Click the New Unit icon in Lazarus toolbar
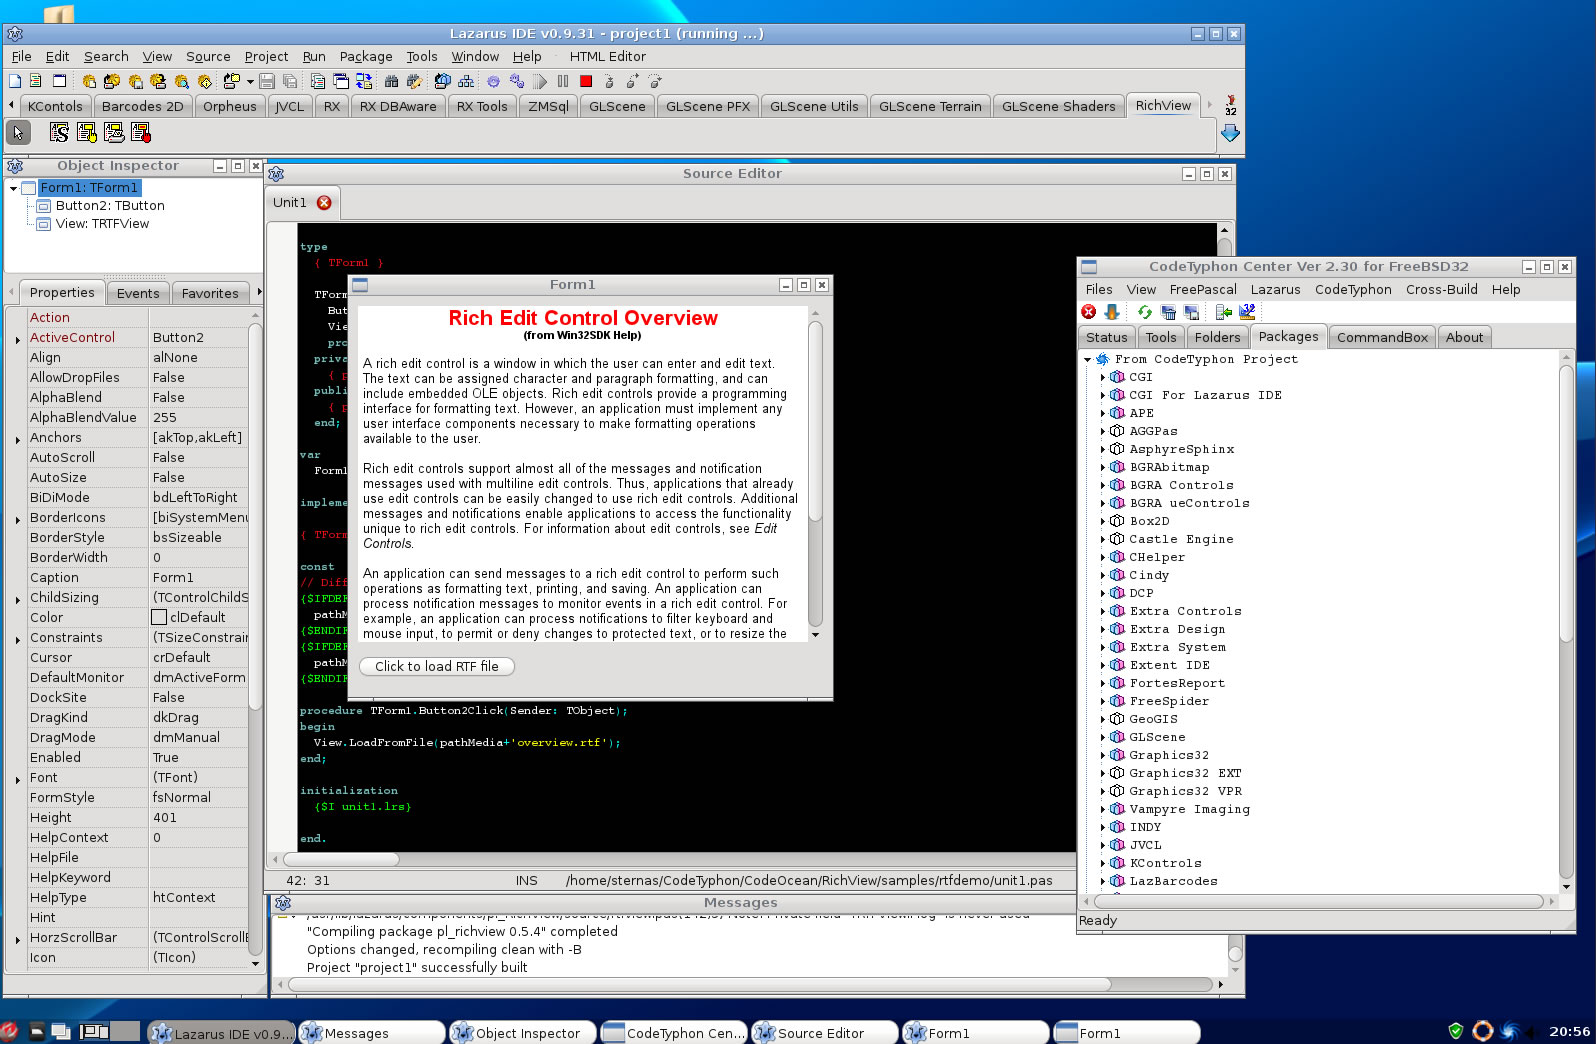 pyautogui.click(x=36, y=81)
